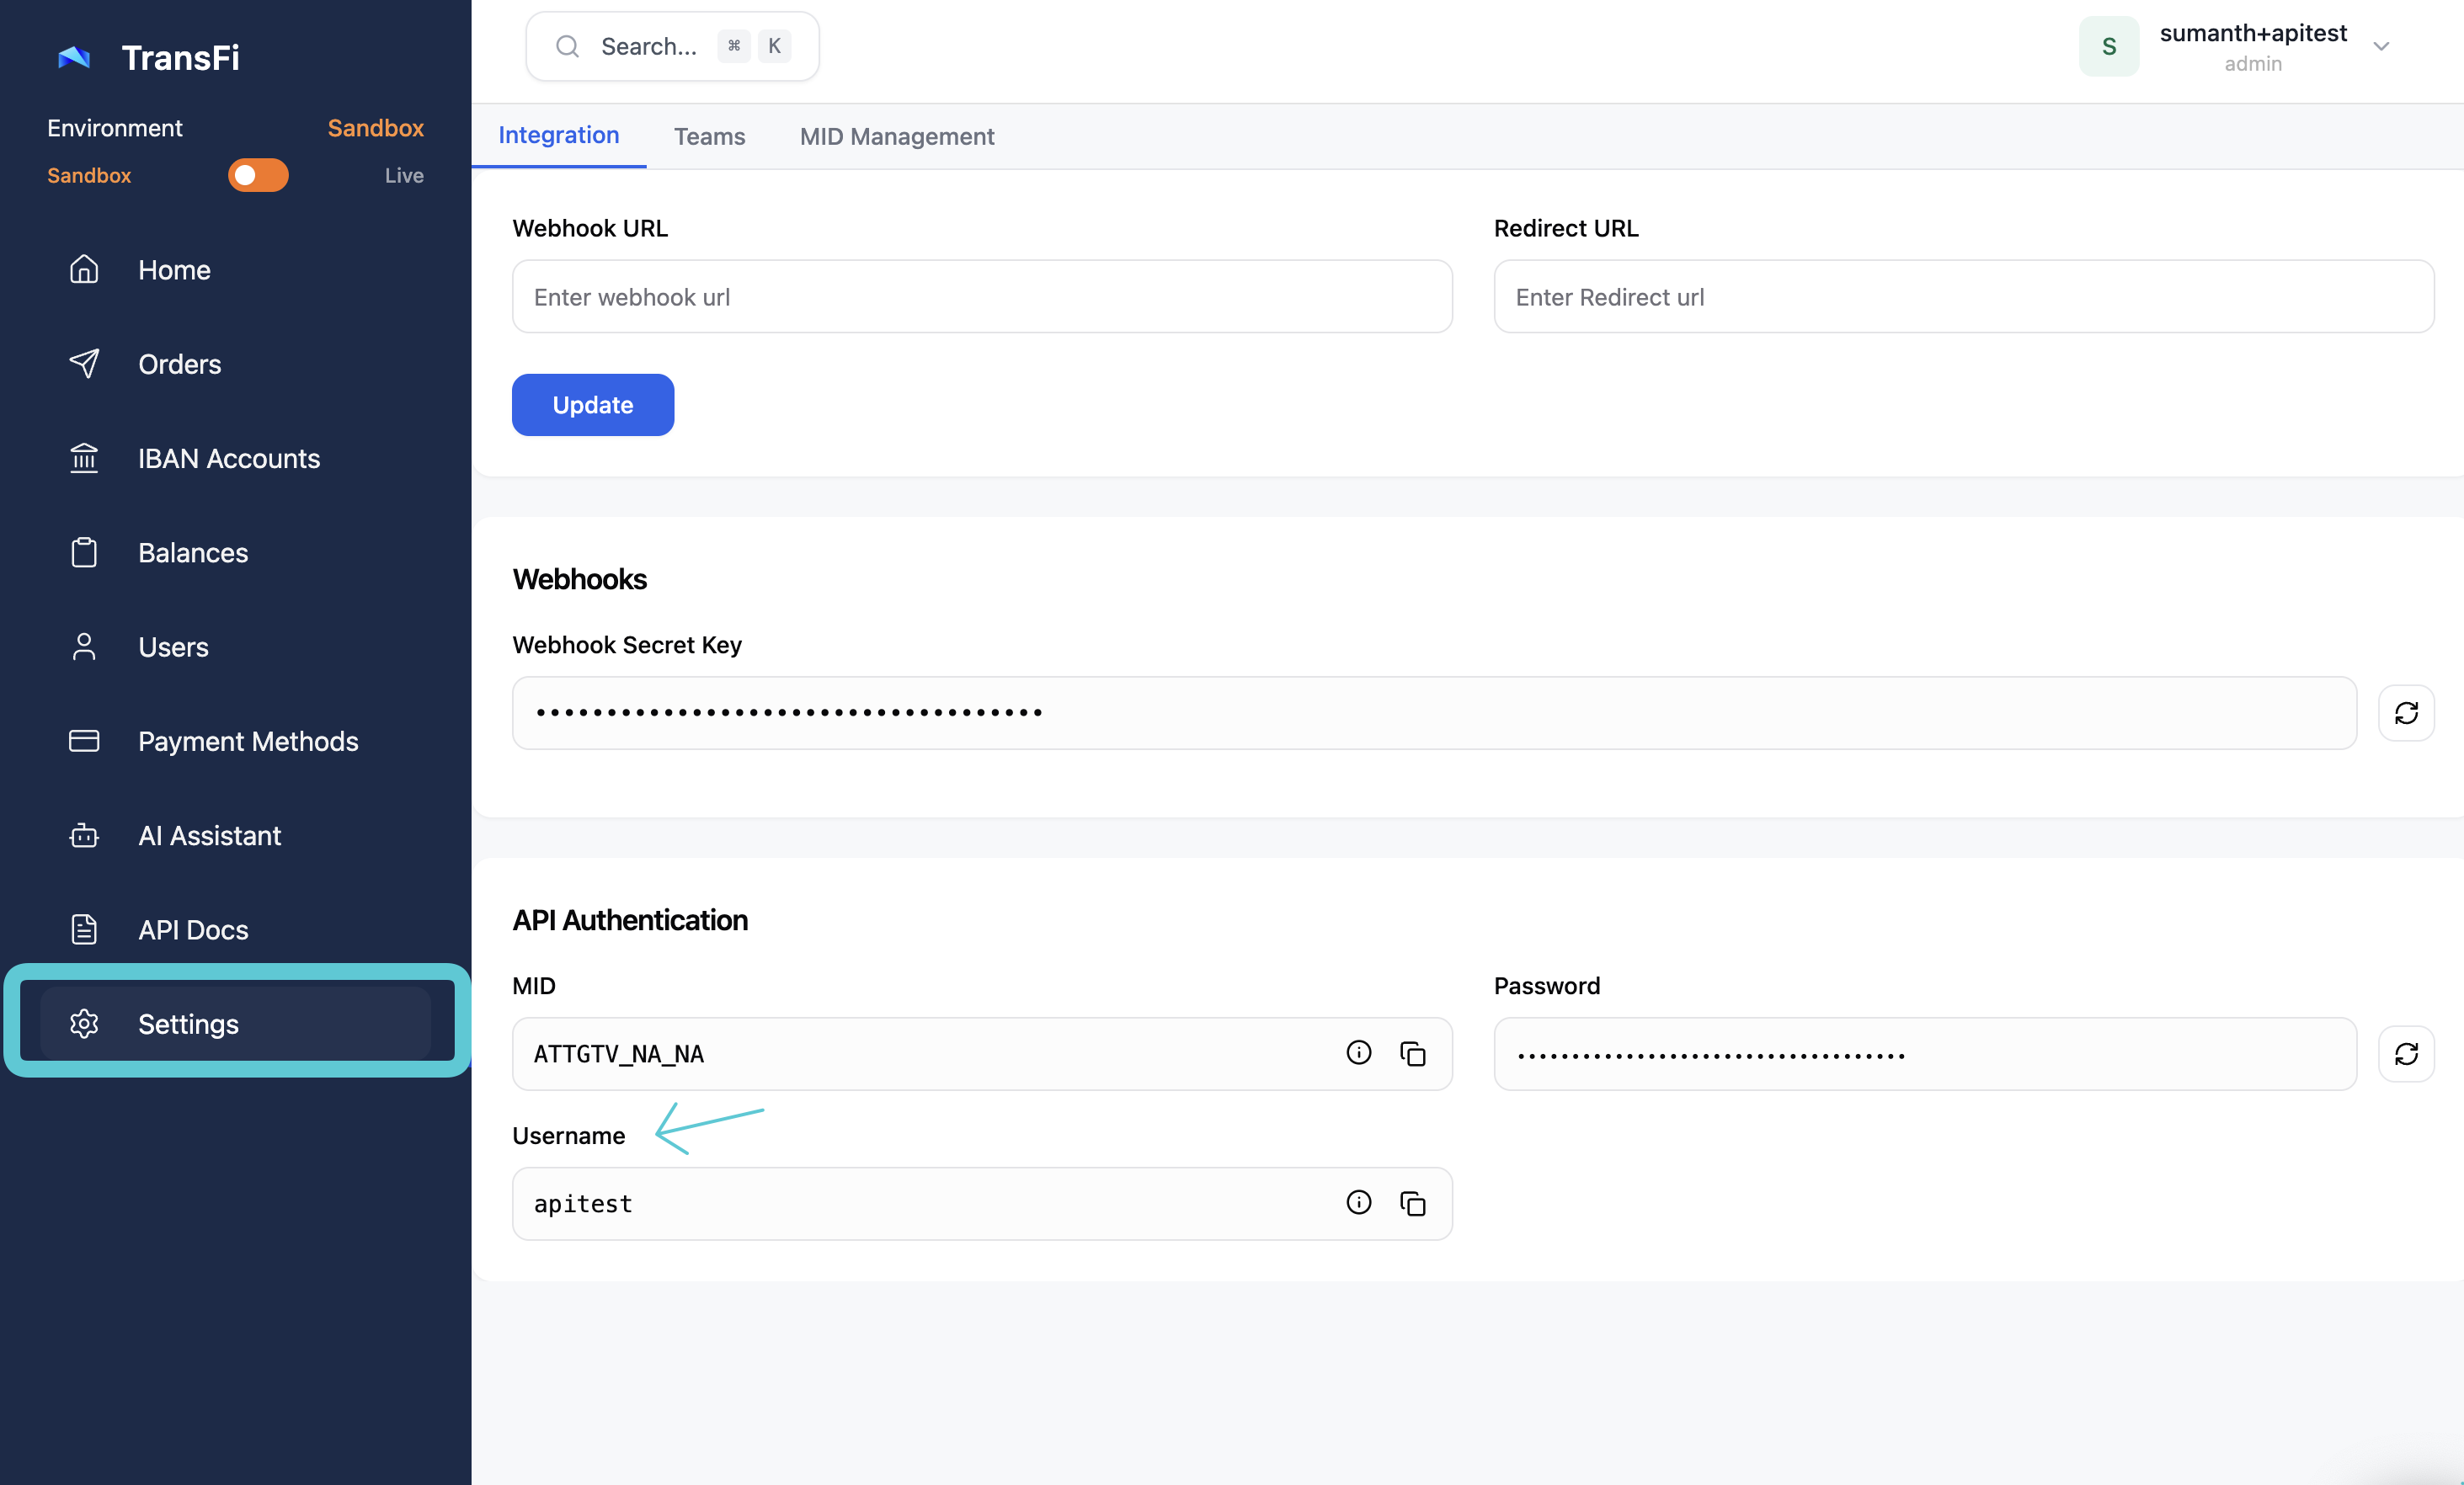Open API Docs in sidebar
The image size is (2464, 1485).
(193, 929)
